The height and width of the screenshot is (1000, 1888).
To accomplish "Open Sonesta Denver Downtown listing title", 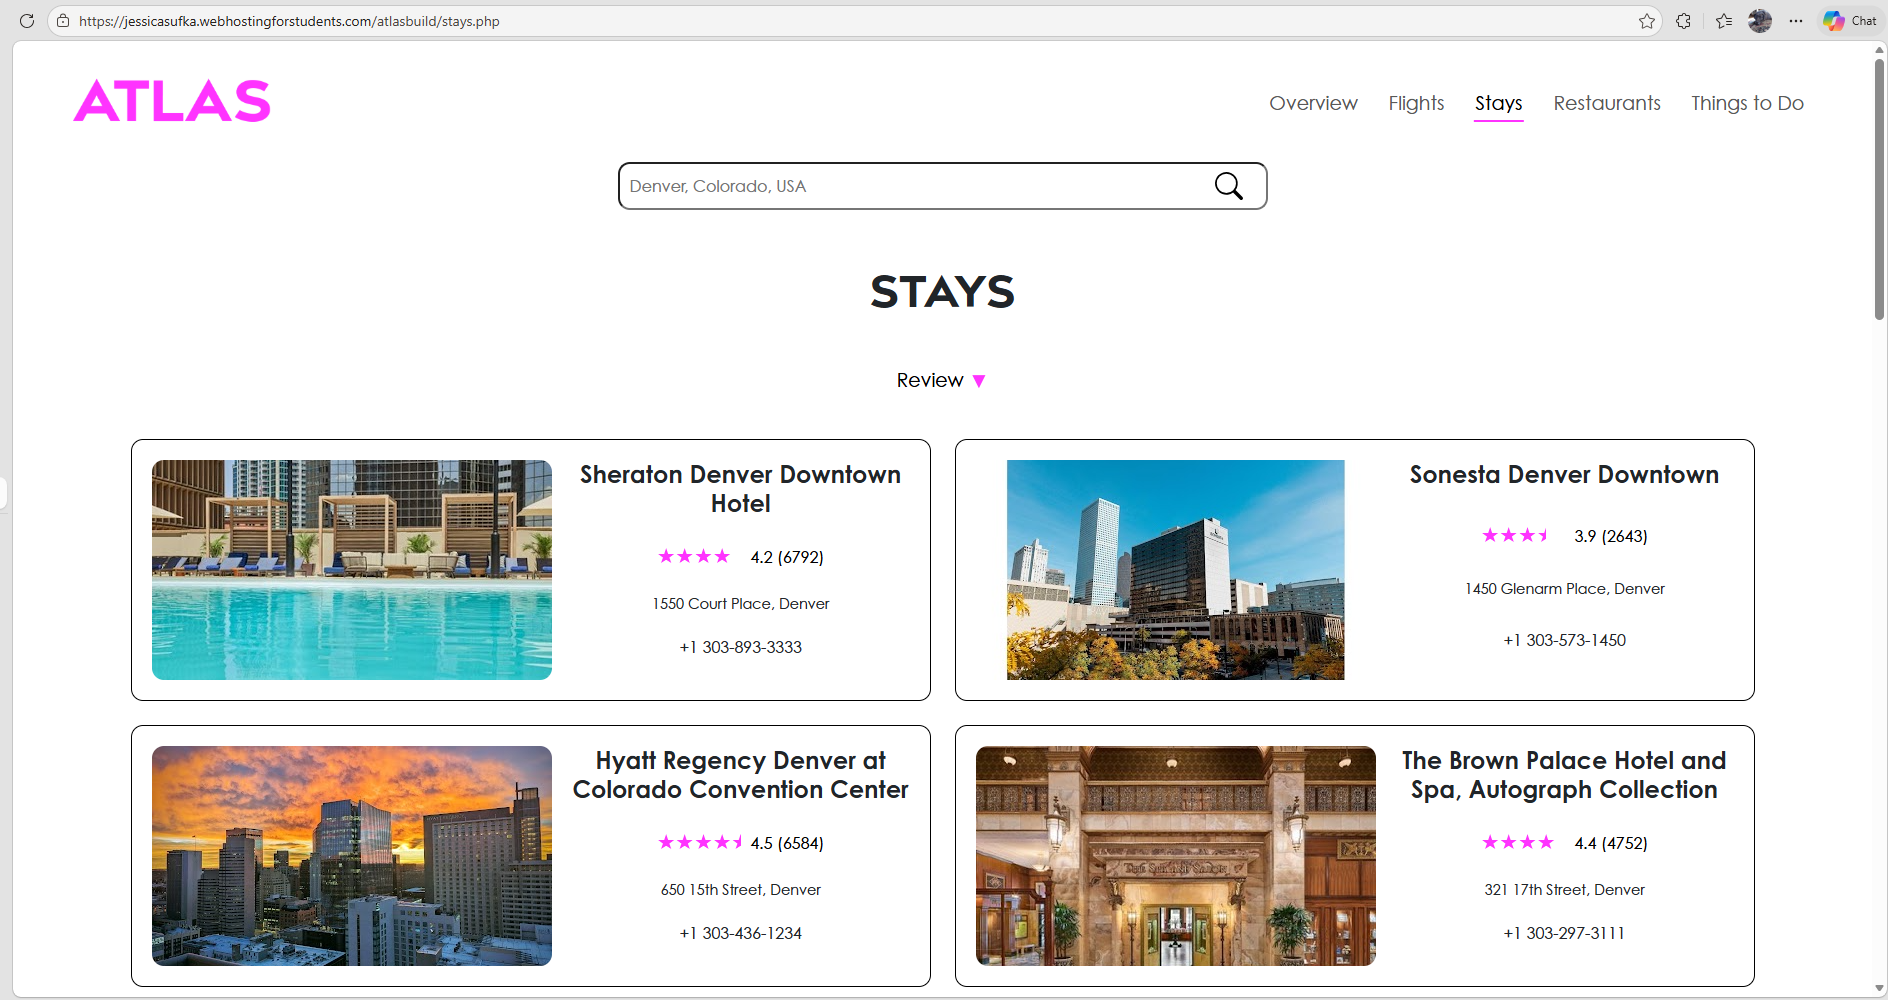I will [x=1564, y=475].
